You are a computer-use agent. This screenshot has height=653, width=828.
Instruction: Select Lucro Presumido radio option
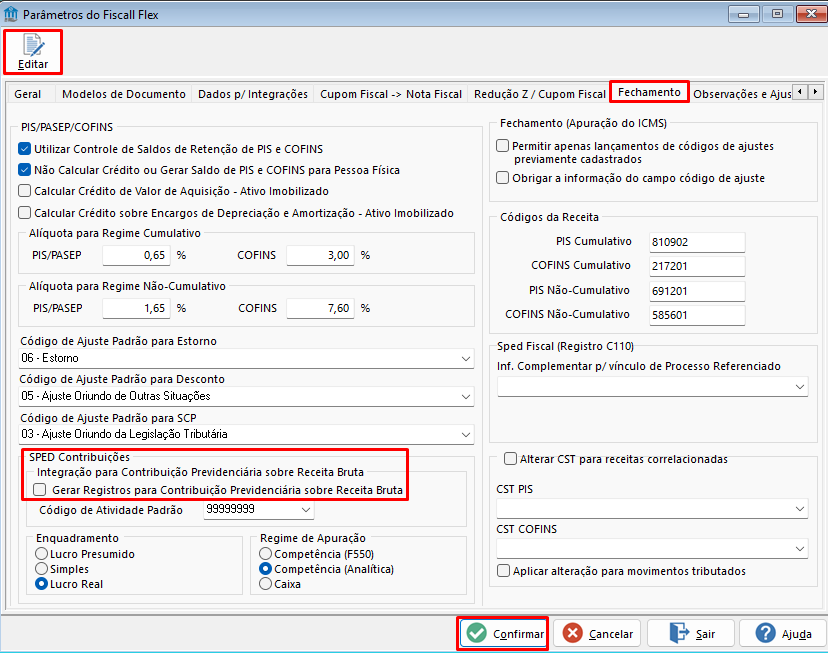[41, 554]
